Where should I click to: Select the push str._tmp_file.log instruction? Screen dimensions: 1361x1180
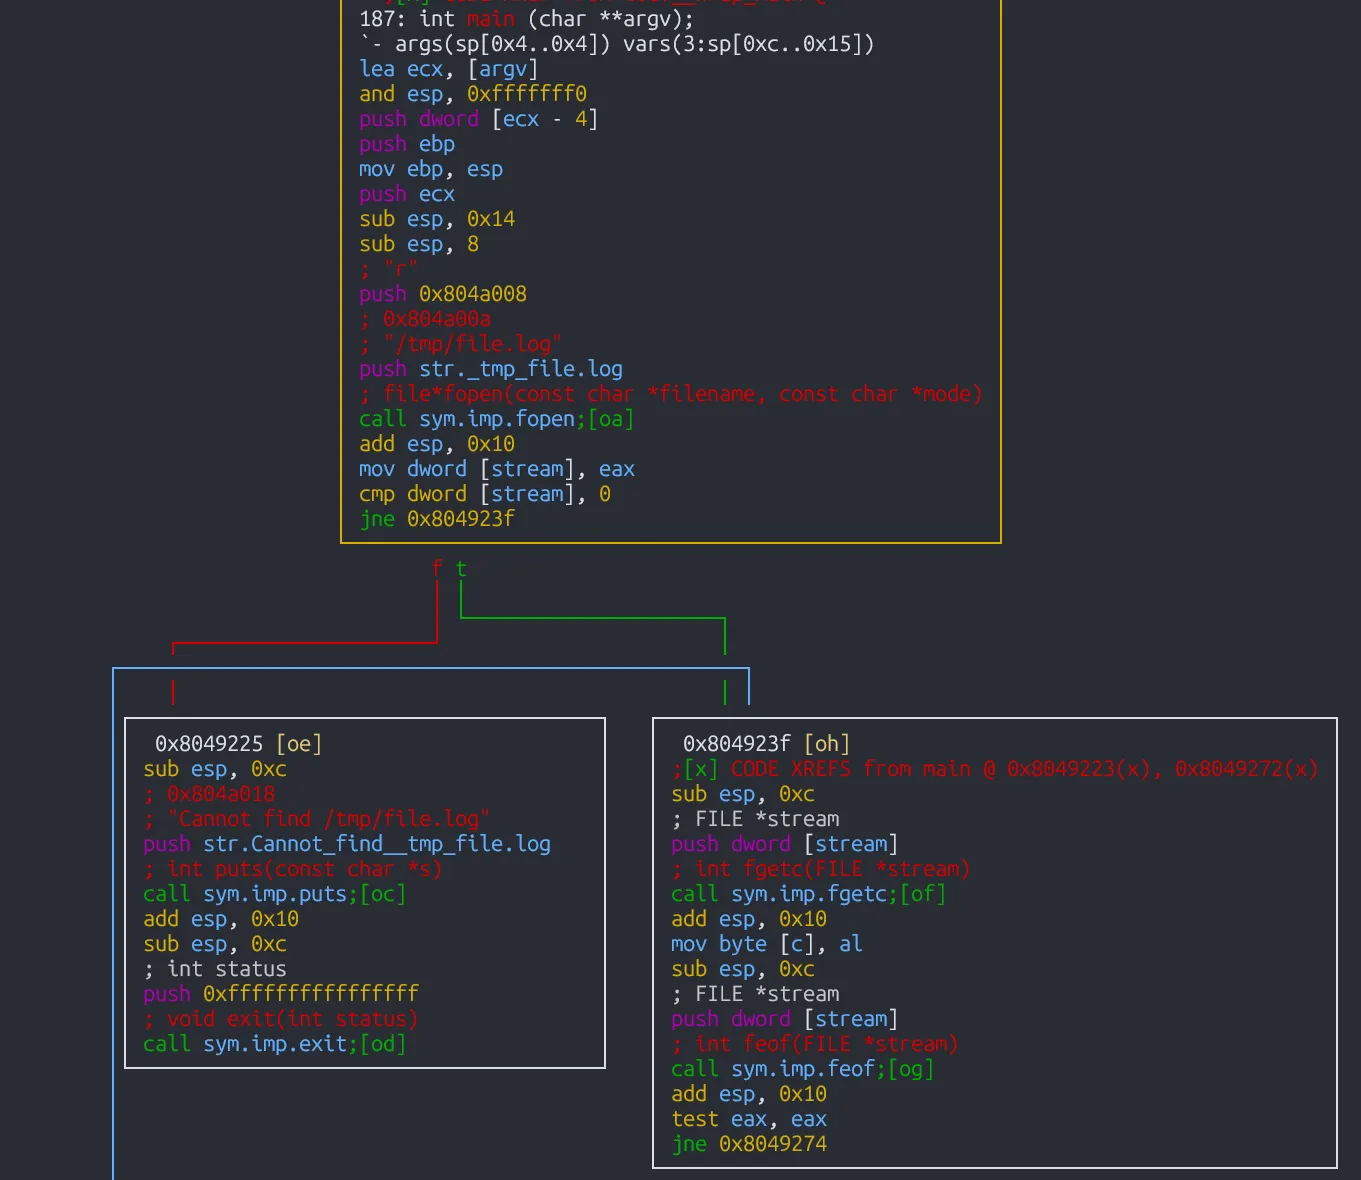[490, 369]
